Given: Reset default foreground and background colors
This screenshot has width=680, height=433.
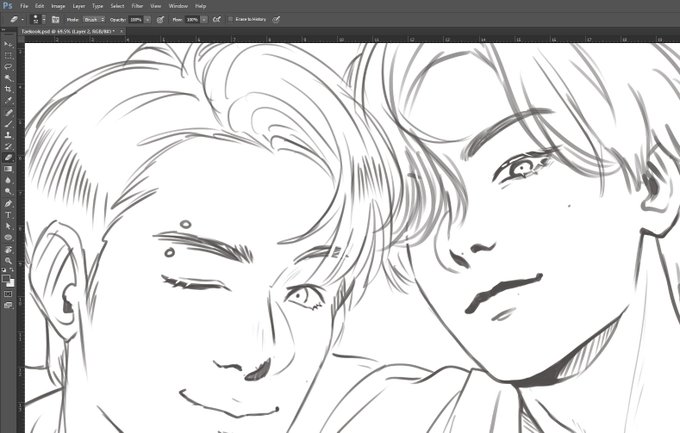Looking at the screenshot, I should (4, 270).
